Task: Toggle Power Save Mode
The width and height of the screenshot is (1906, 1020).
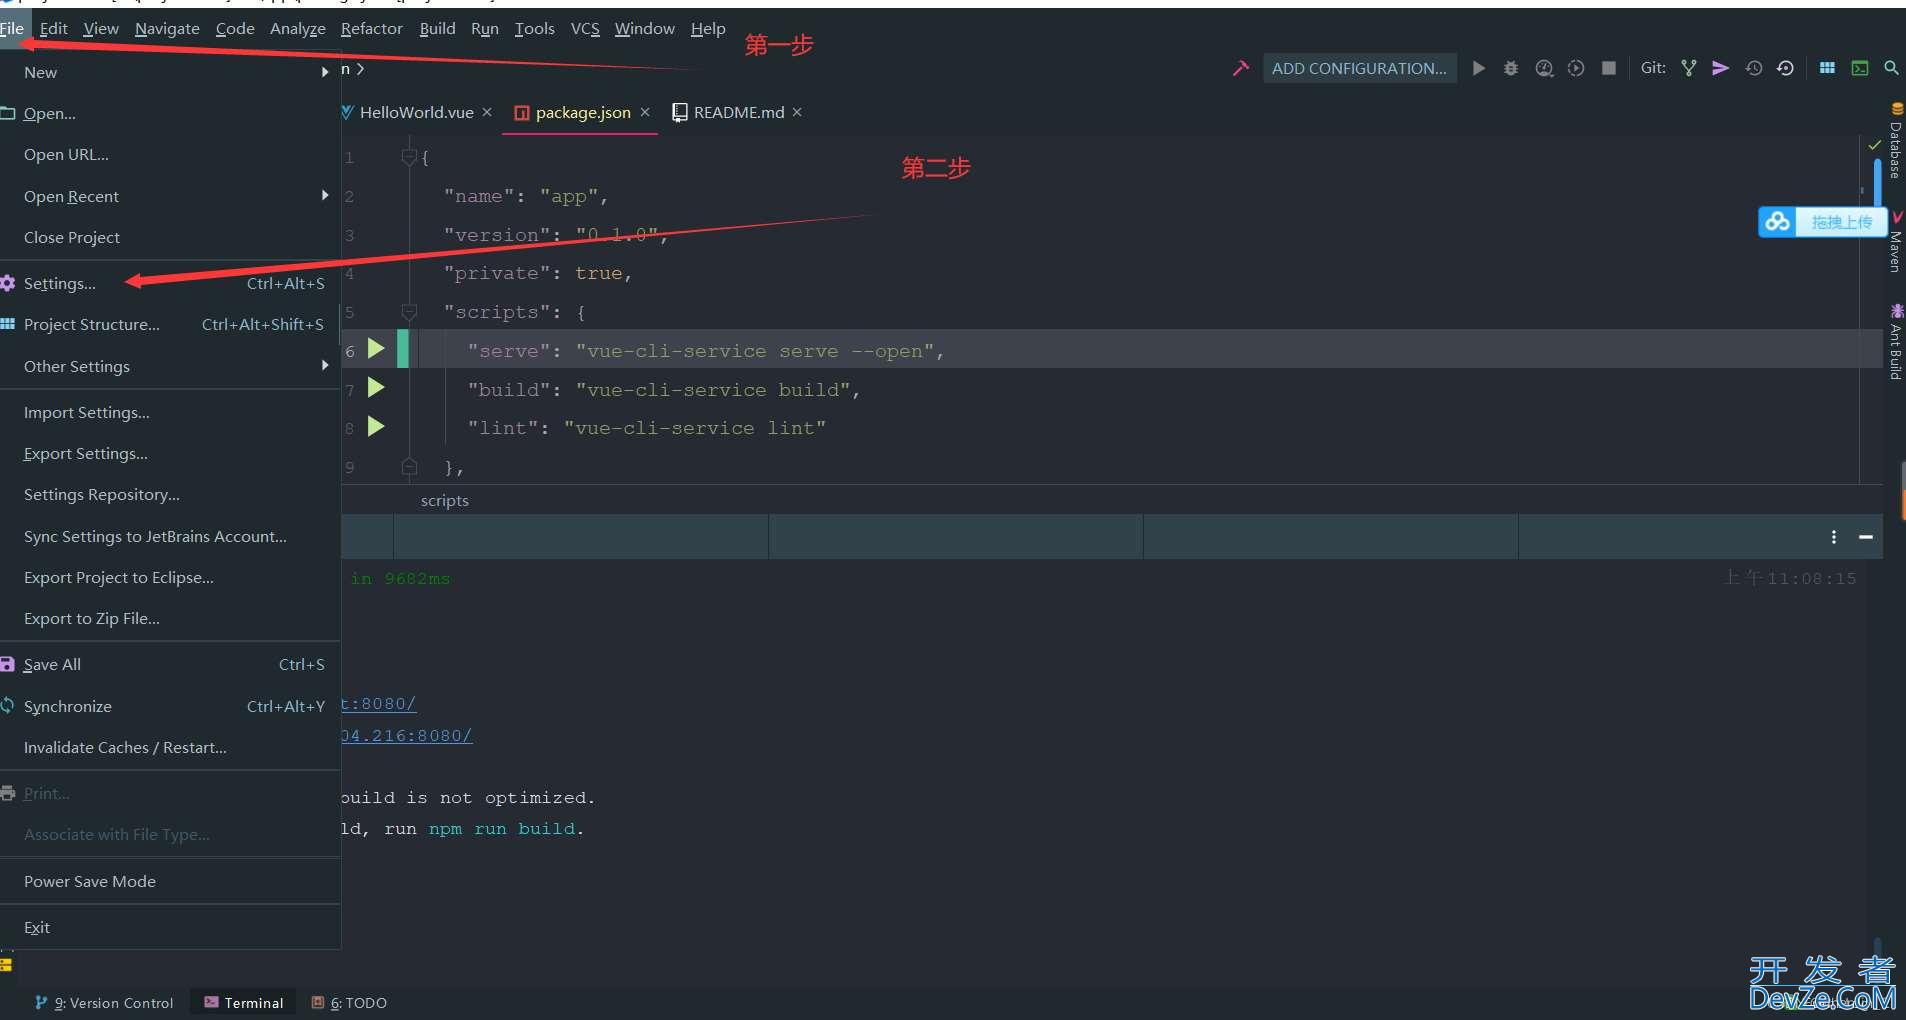Action: point(170,881)
